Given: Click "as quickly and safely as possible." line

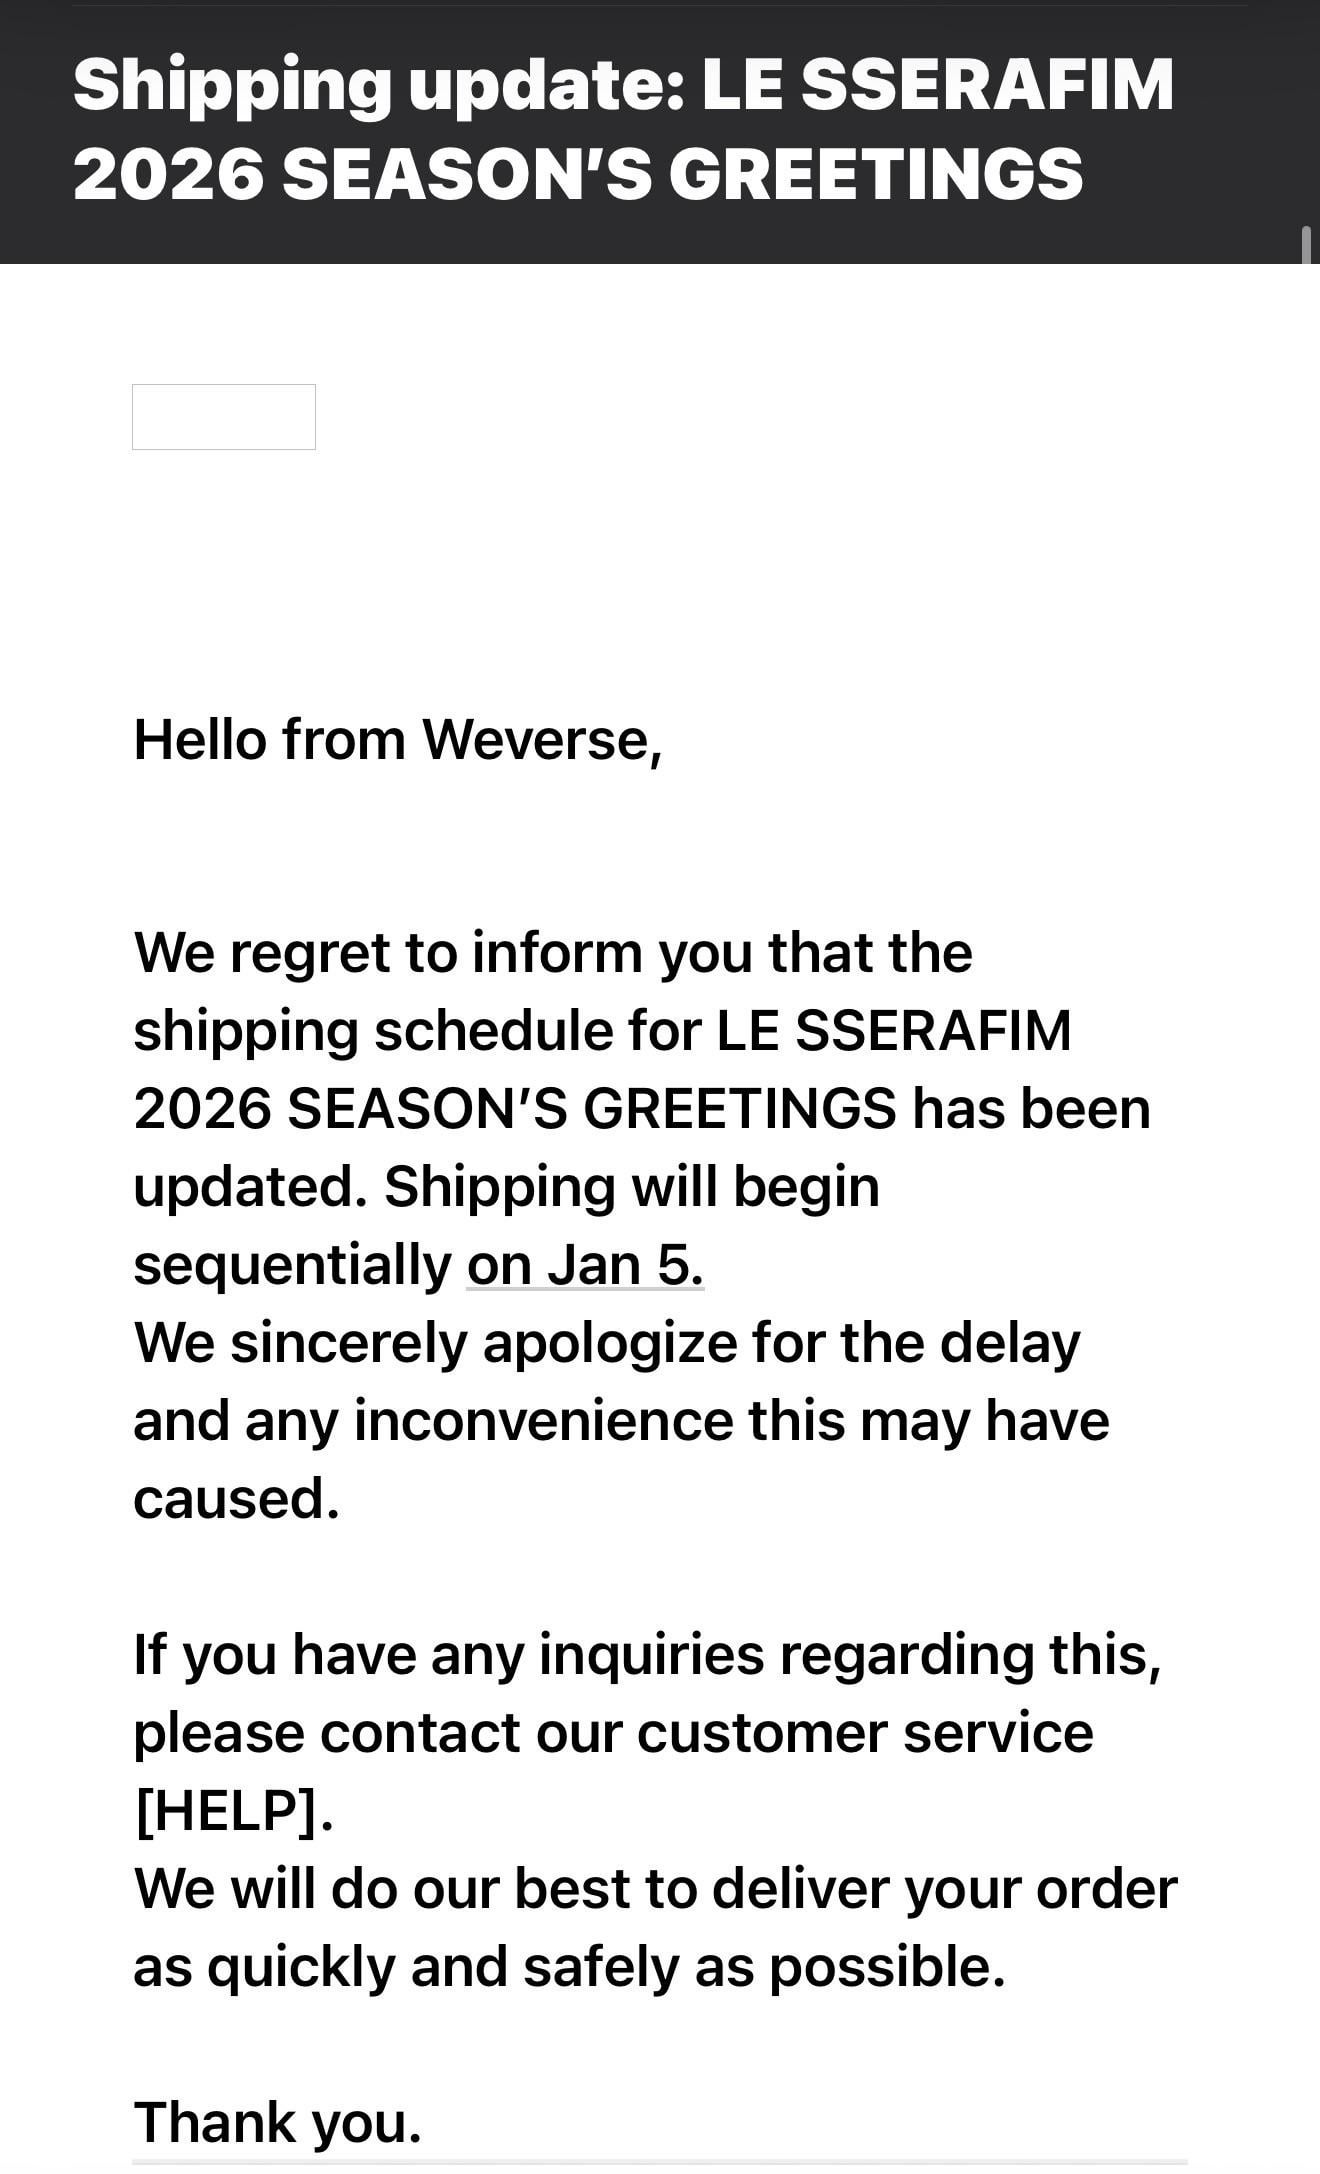Looking at the screenshot, I should coord(568,1967).
